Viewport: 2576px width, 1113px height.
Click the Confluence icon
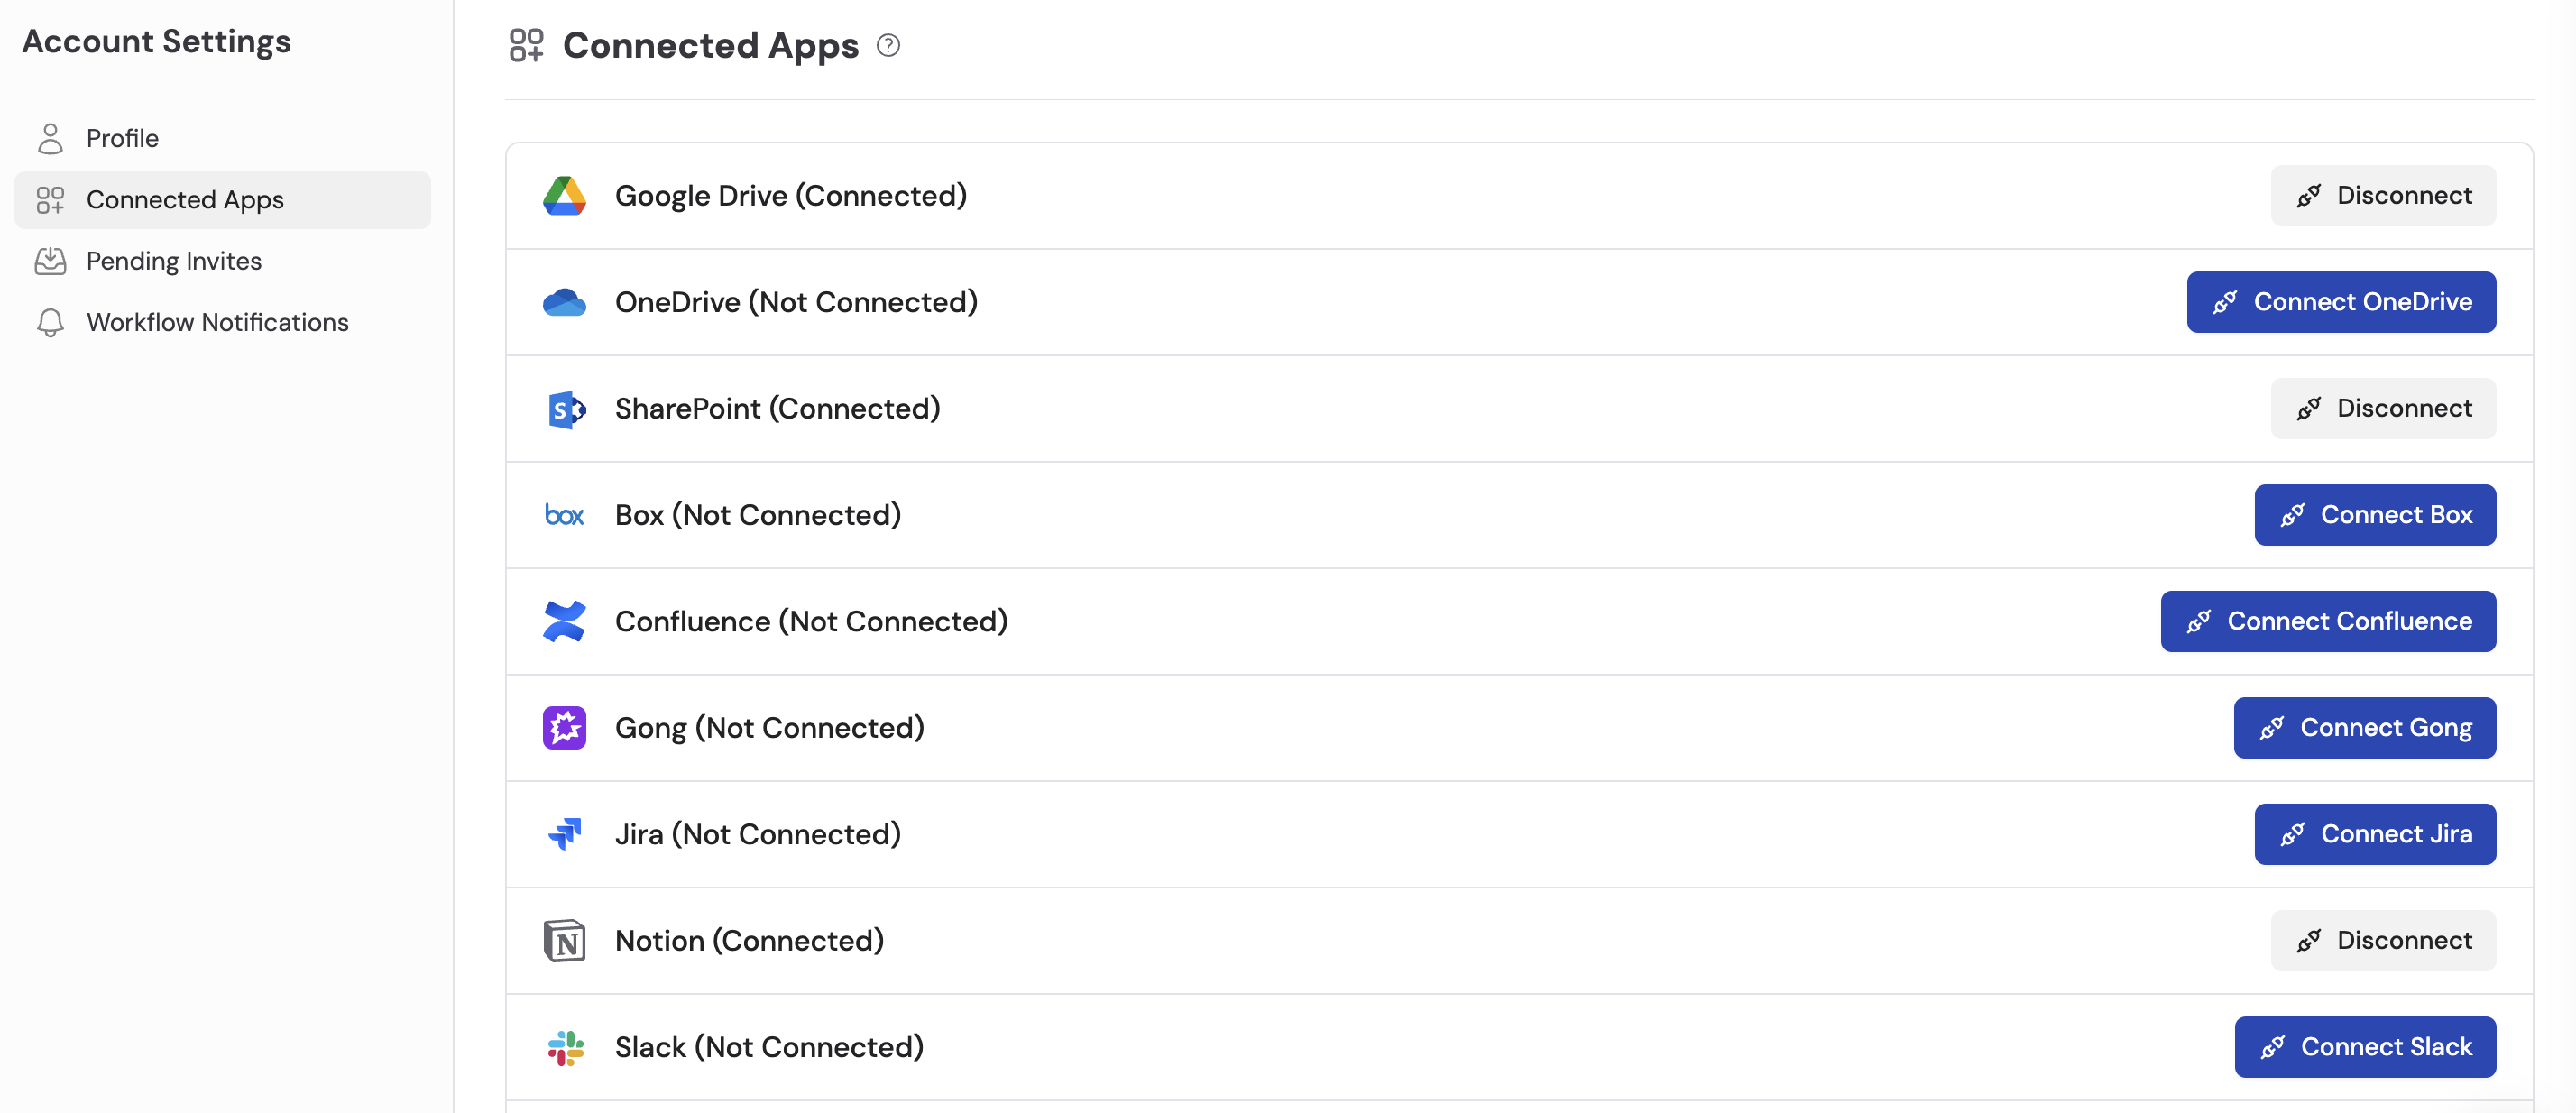(x=566, y=620)
